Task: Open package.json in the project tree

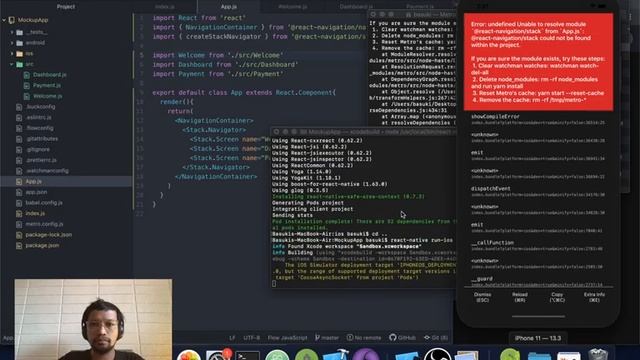Action: 42,245
